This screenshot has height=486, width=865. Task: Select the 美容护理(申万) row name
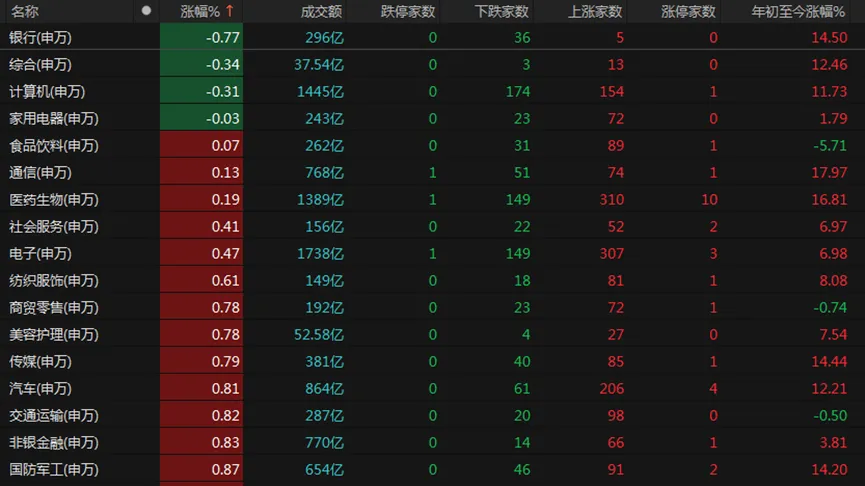(54, 335)
